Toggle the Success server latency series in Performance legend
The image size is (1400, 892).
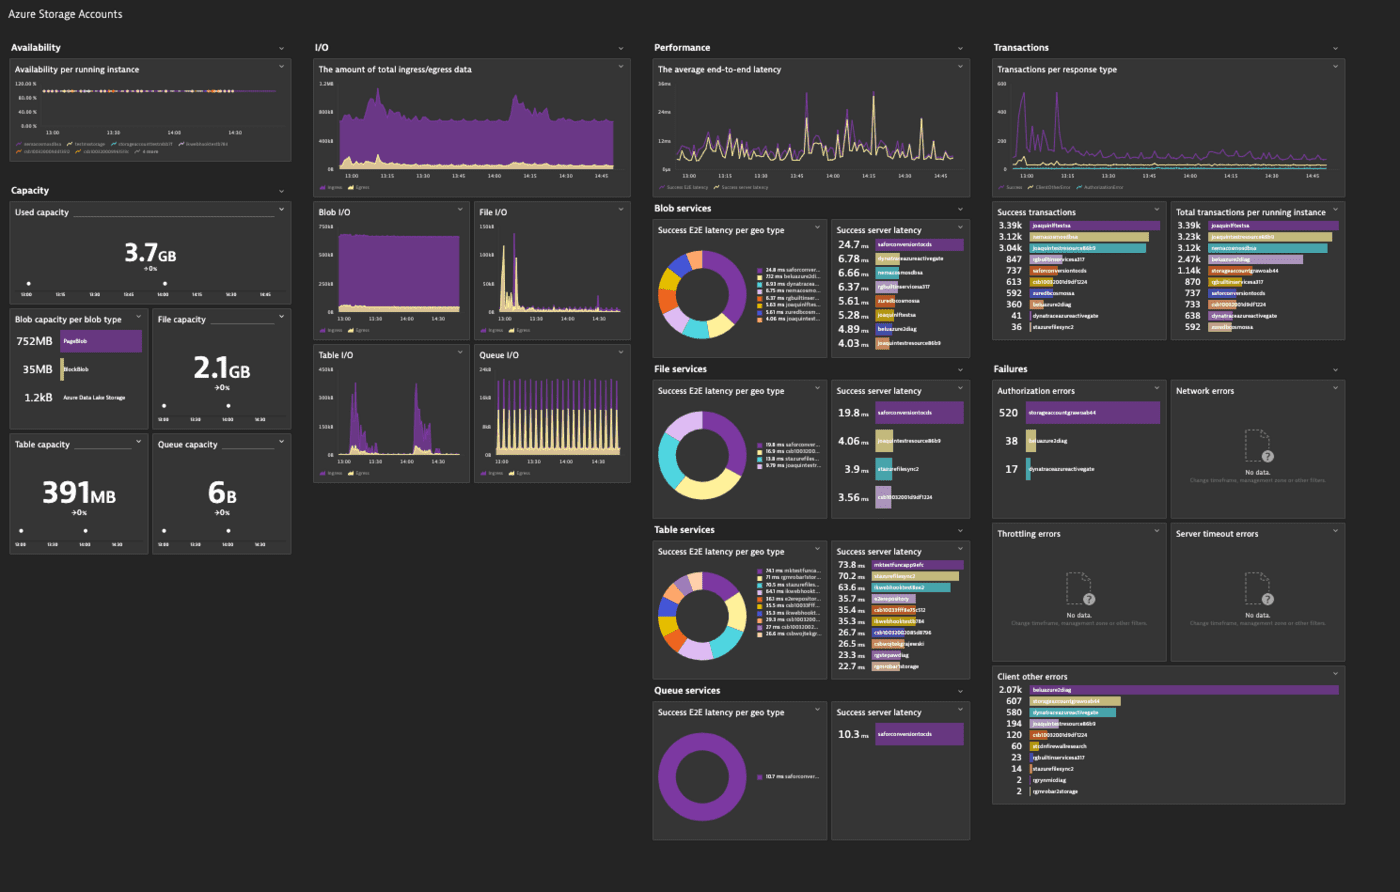pyautogui.click(x=716, y=187)
